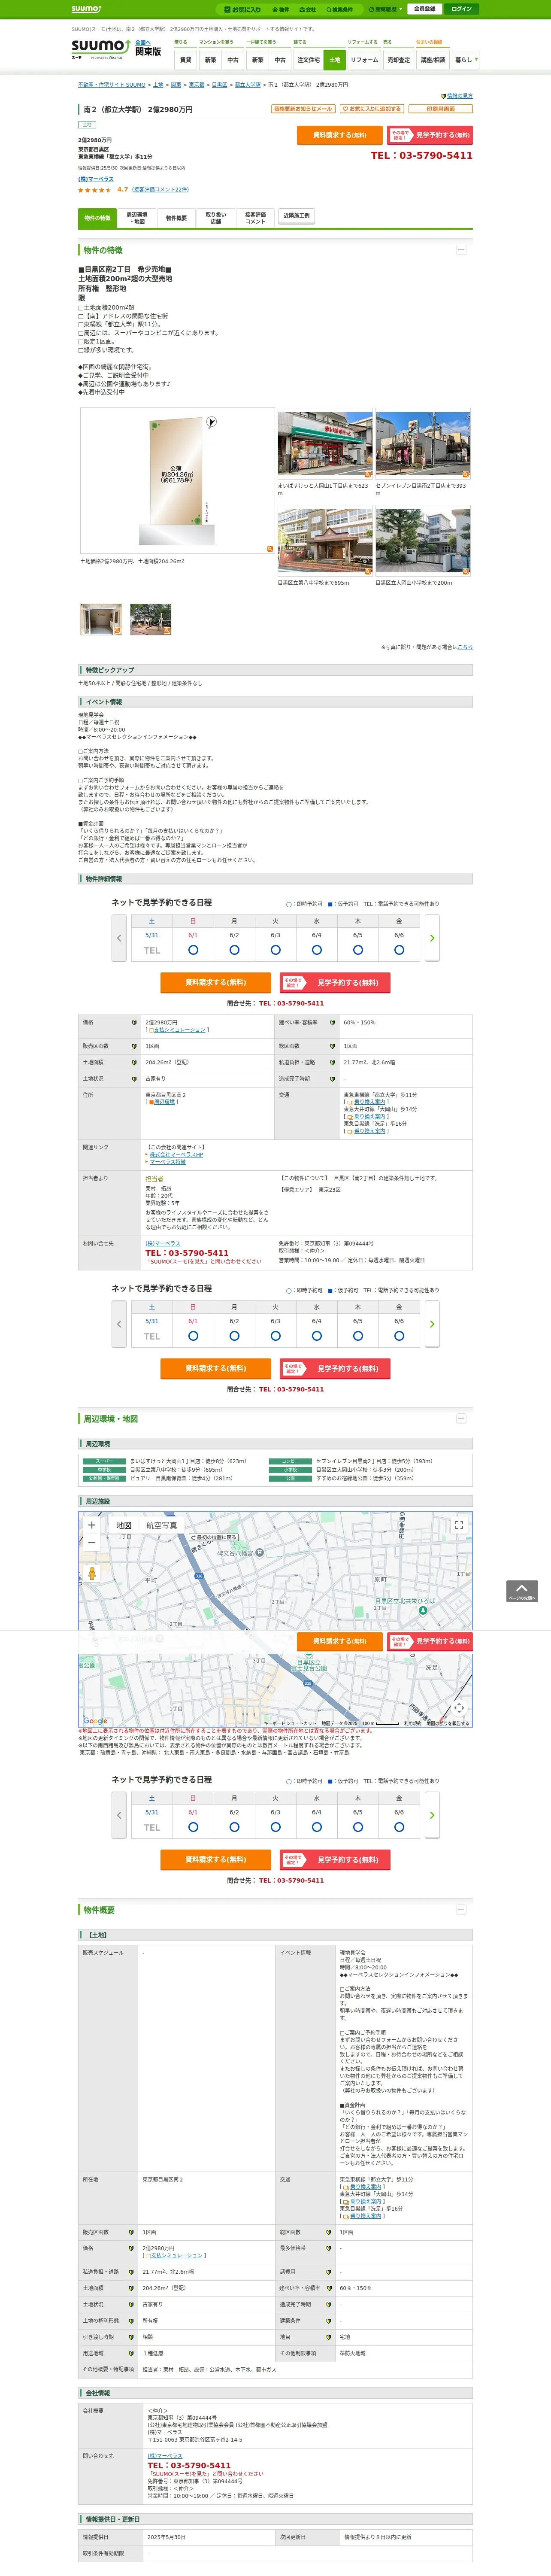Collapse the 物件の特徴 section
Image resolution: width=551 pixels, height=2576 pixels.
[x=461, y=250]
